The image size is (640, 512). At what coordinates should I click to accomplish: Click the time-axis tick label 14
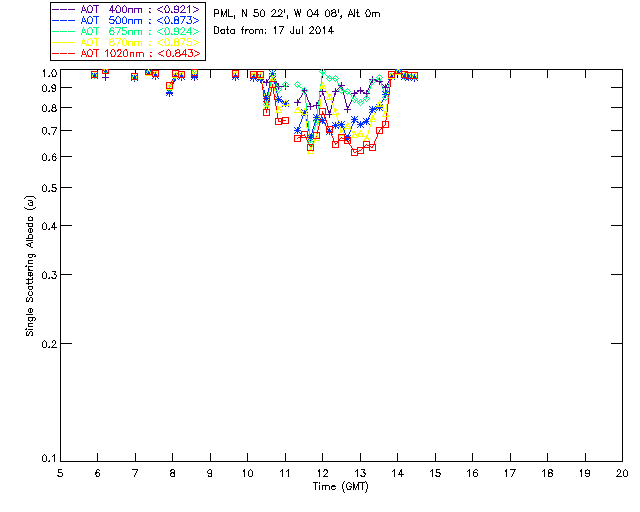(x=398, y=473)
